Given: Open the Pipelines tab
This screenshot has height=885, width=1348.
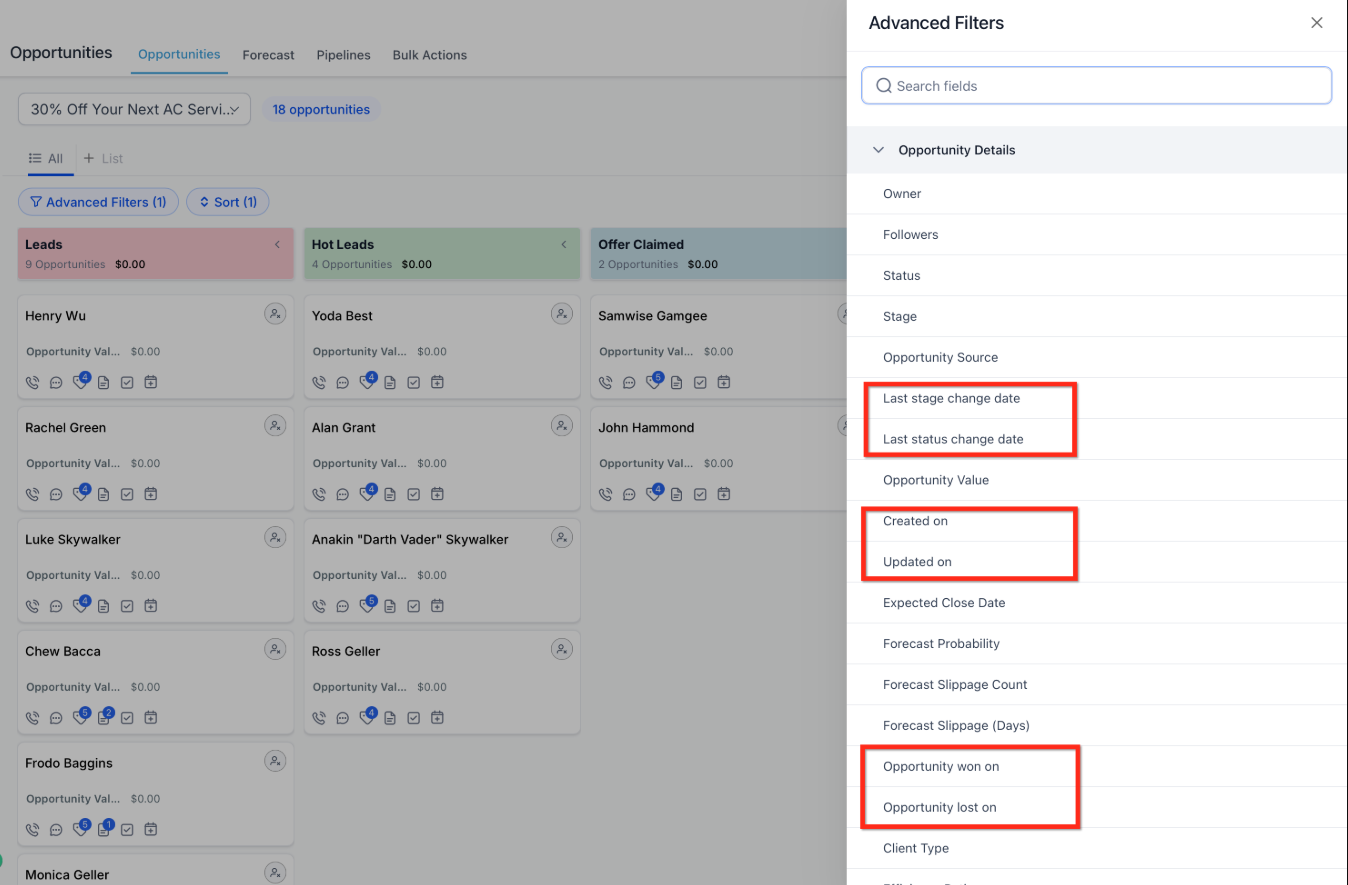Looking at the screenshot, I should click(343, 55).
